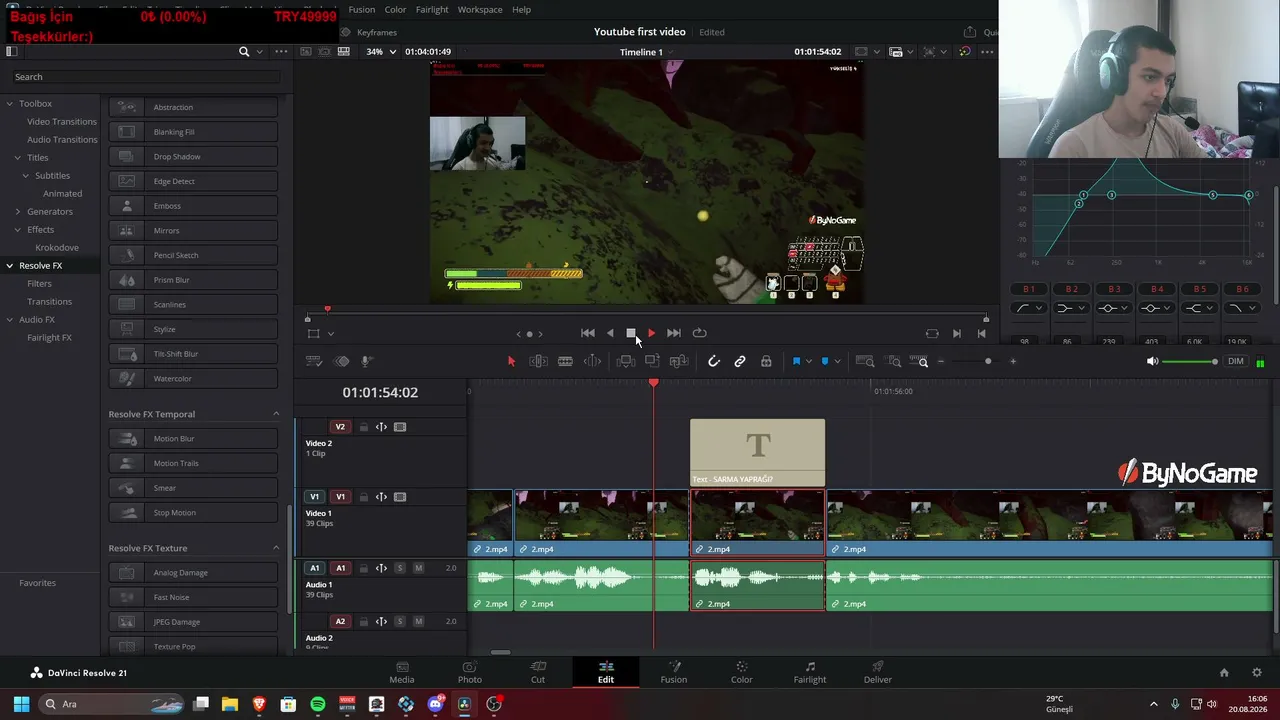Expand the Generators category
Image resolution: width=1280 pixels, height=720 pixels.
18,212
